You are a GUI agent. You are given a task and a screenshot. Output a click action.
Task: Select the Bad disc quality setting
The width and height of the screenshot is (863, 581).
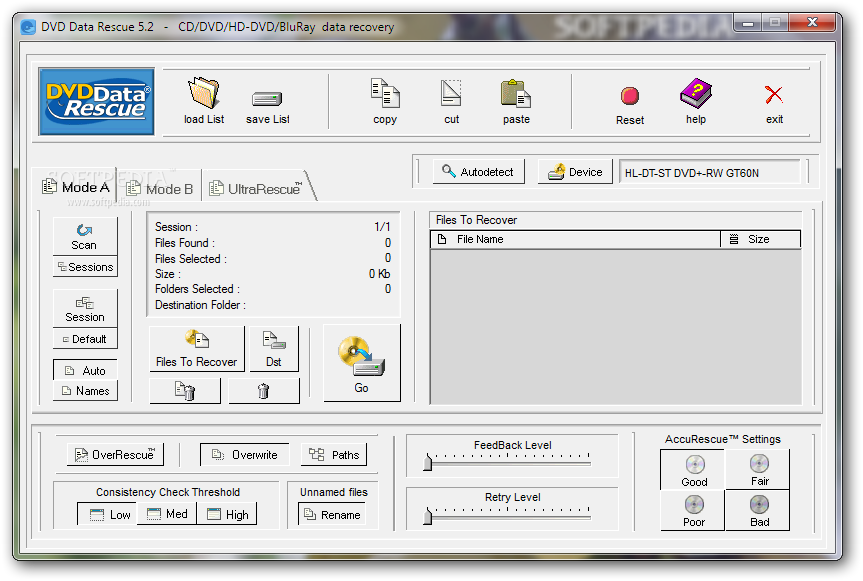pyautogui.click(x=758, y=511)
